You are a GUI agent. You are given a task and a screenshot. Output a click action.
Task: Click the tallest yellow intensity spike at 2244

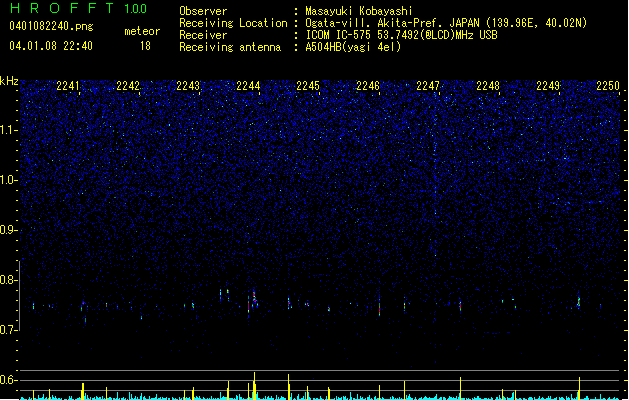[x=254, y=386]
